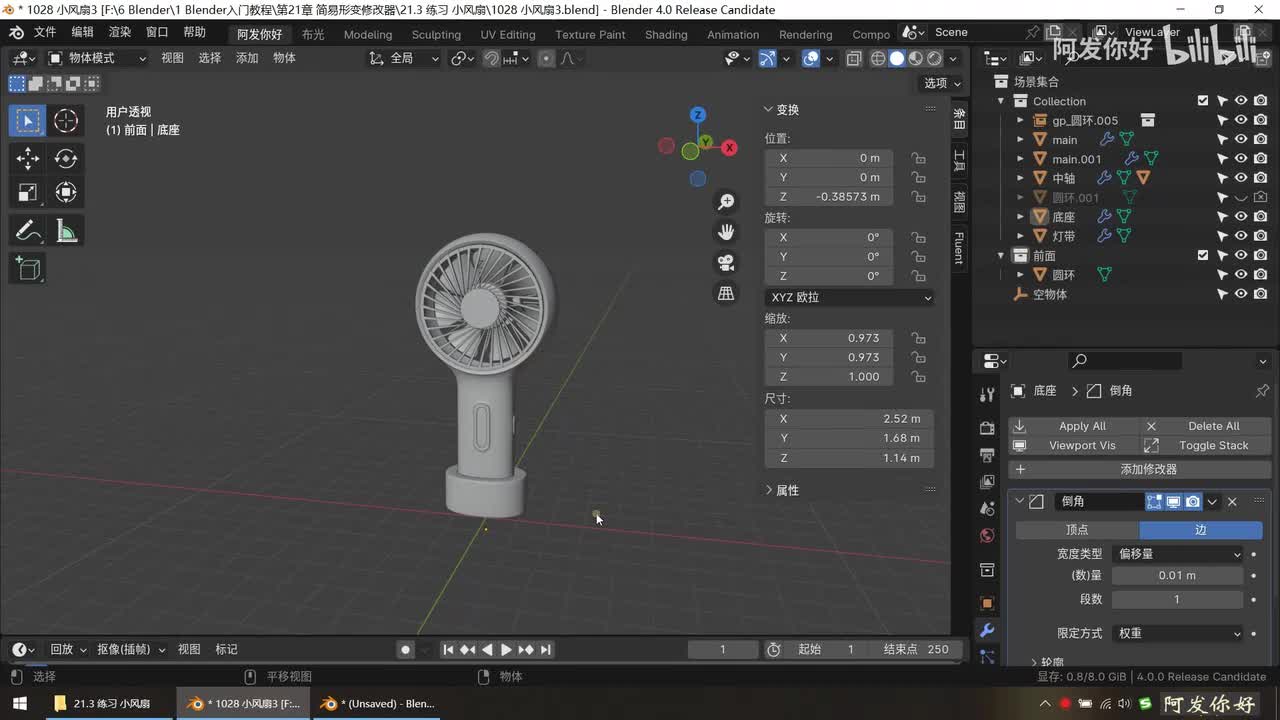
Task: Switch to the Modeling workspace tab
Action: (x=368, y=34)
